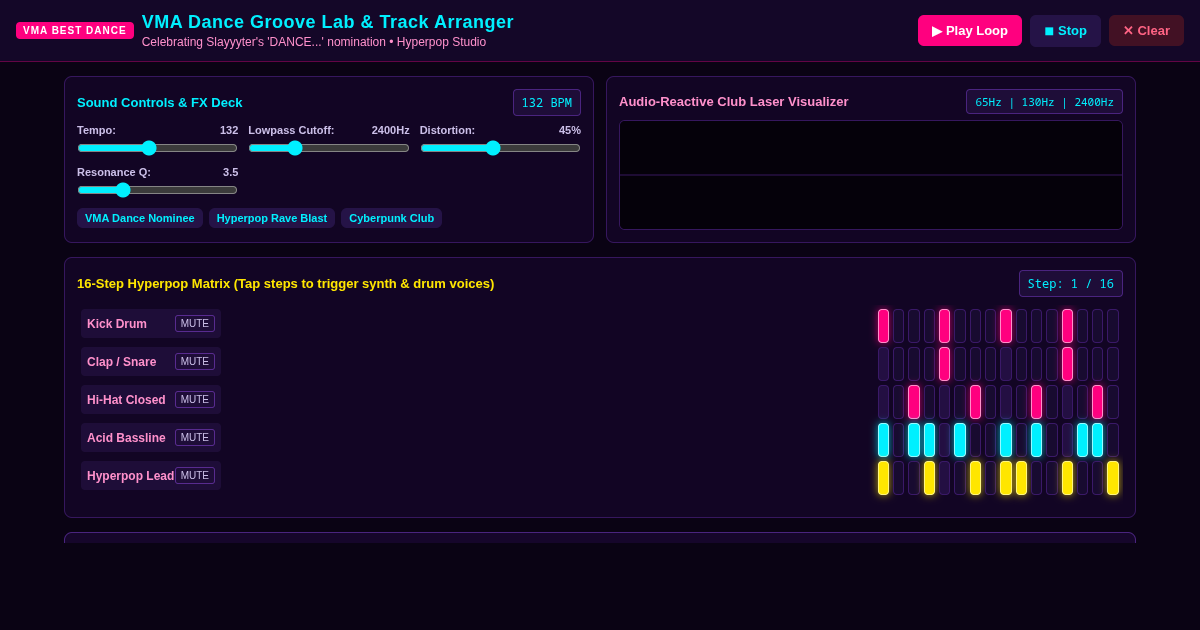
Task: Clear the pattern with the Clear button
Action: click(1146, 30)
